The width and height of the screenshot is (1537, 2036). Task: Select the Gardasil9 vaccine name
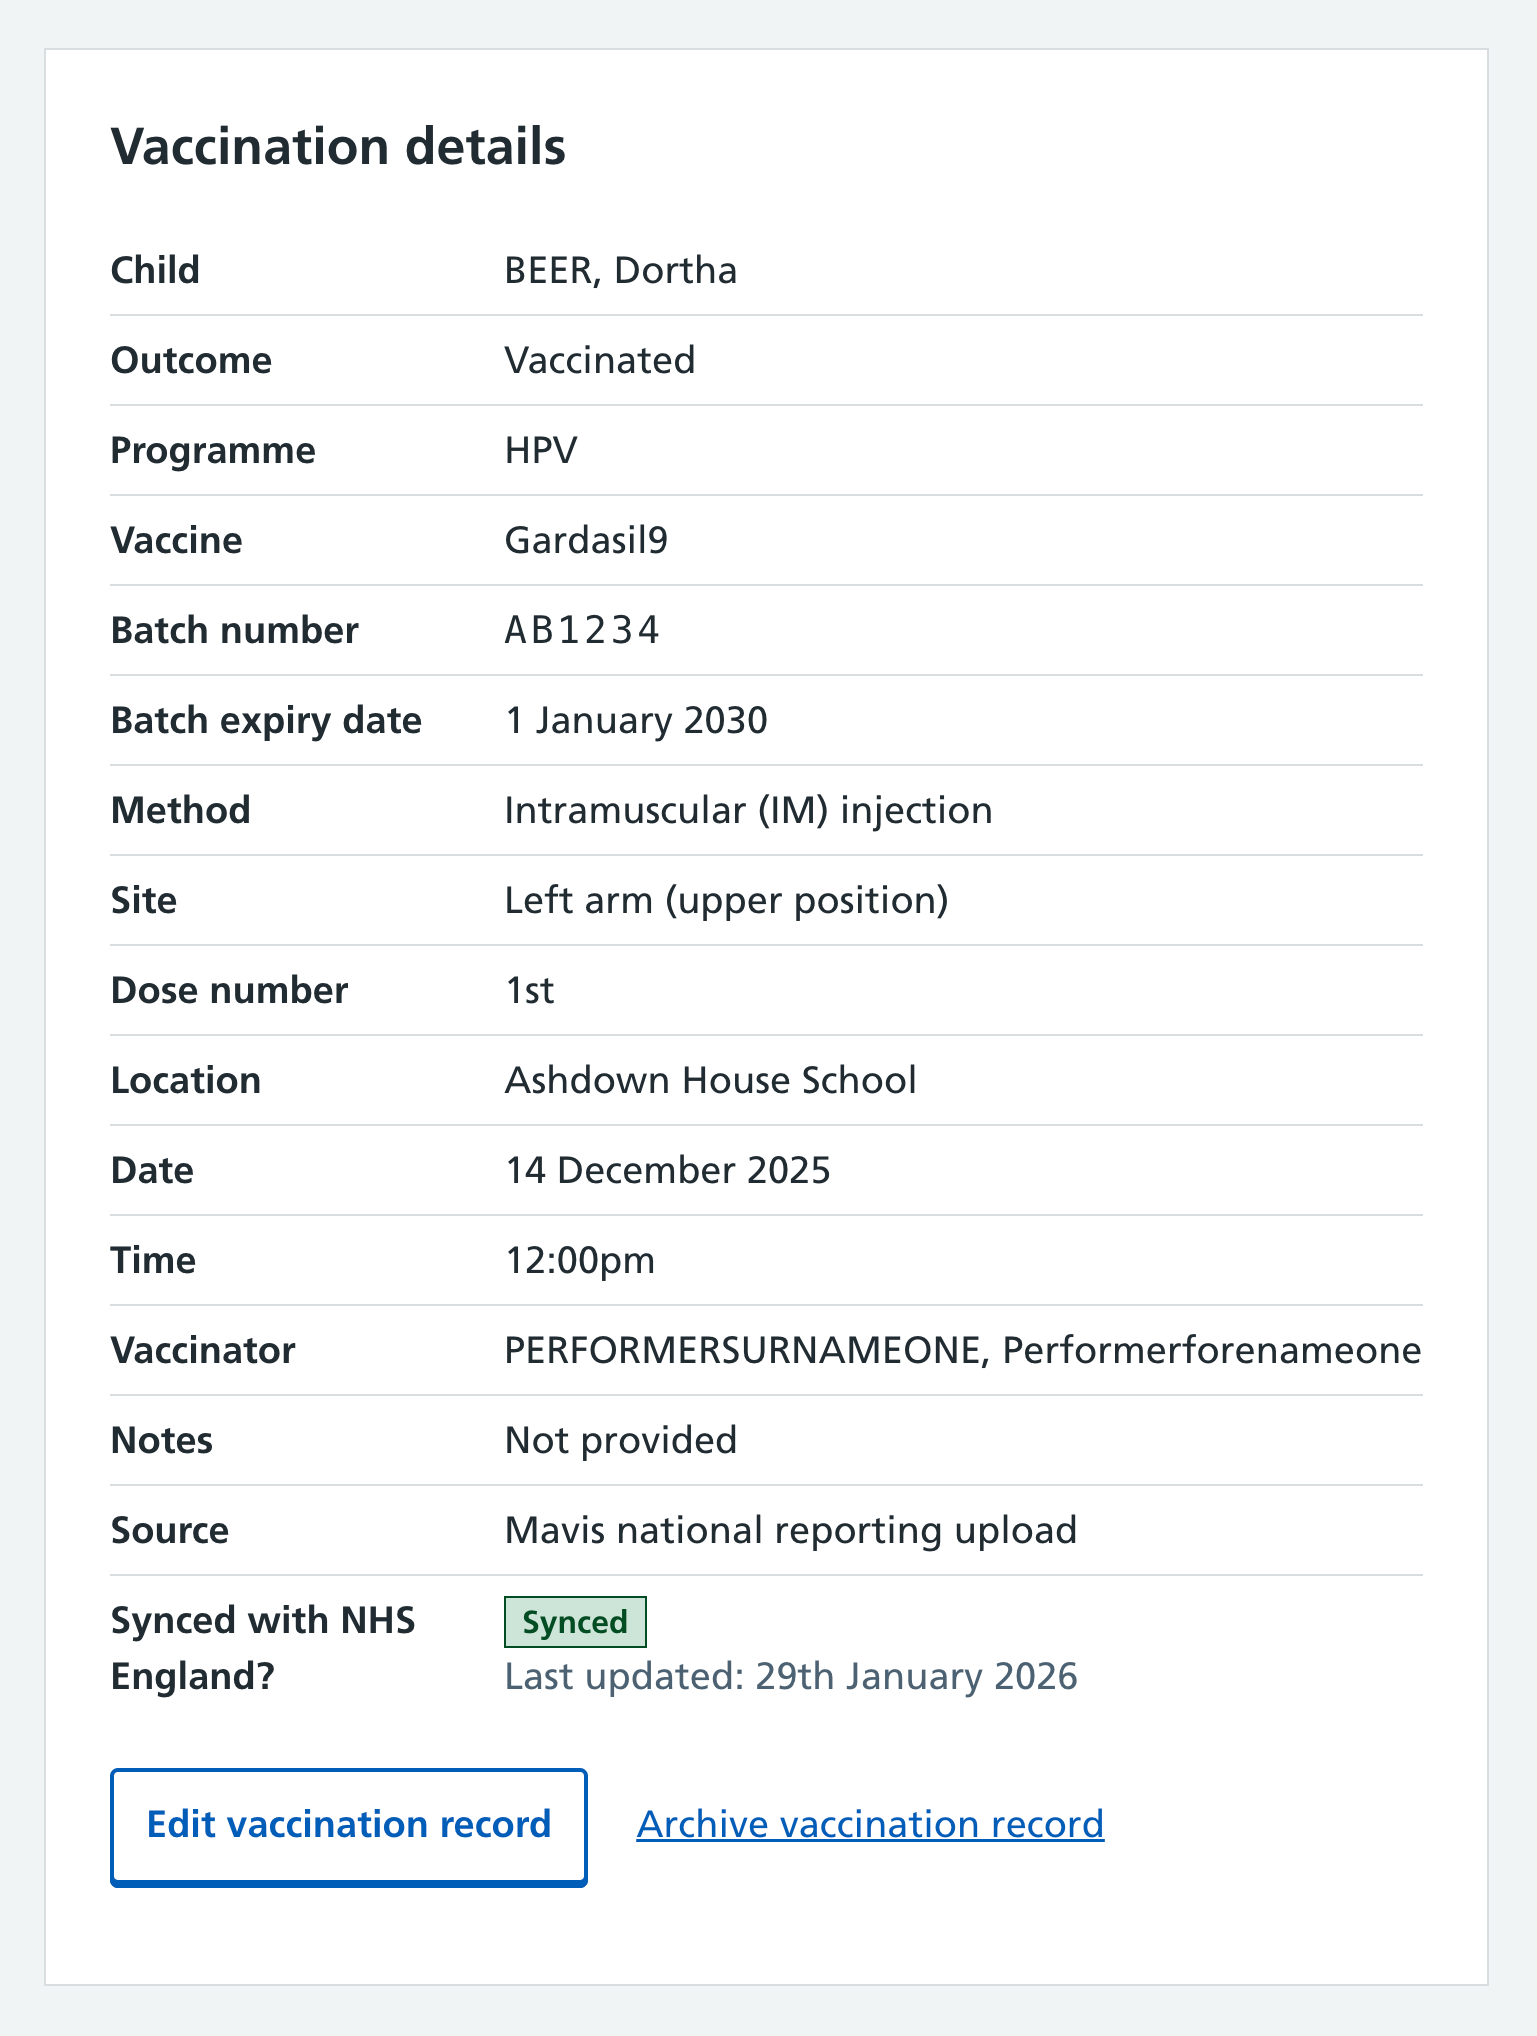588,540
